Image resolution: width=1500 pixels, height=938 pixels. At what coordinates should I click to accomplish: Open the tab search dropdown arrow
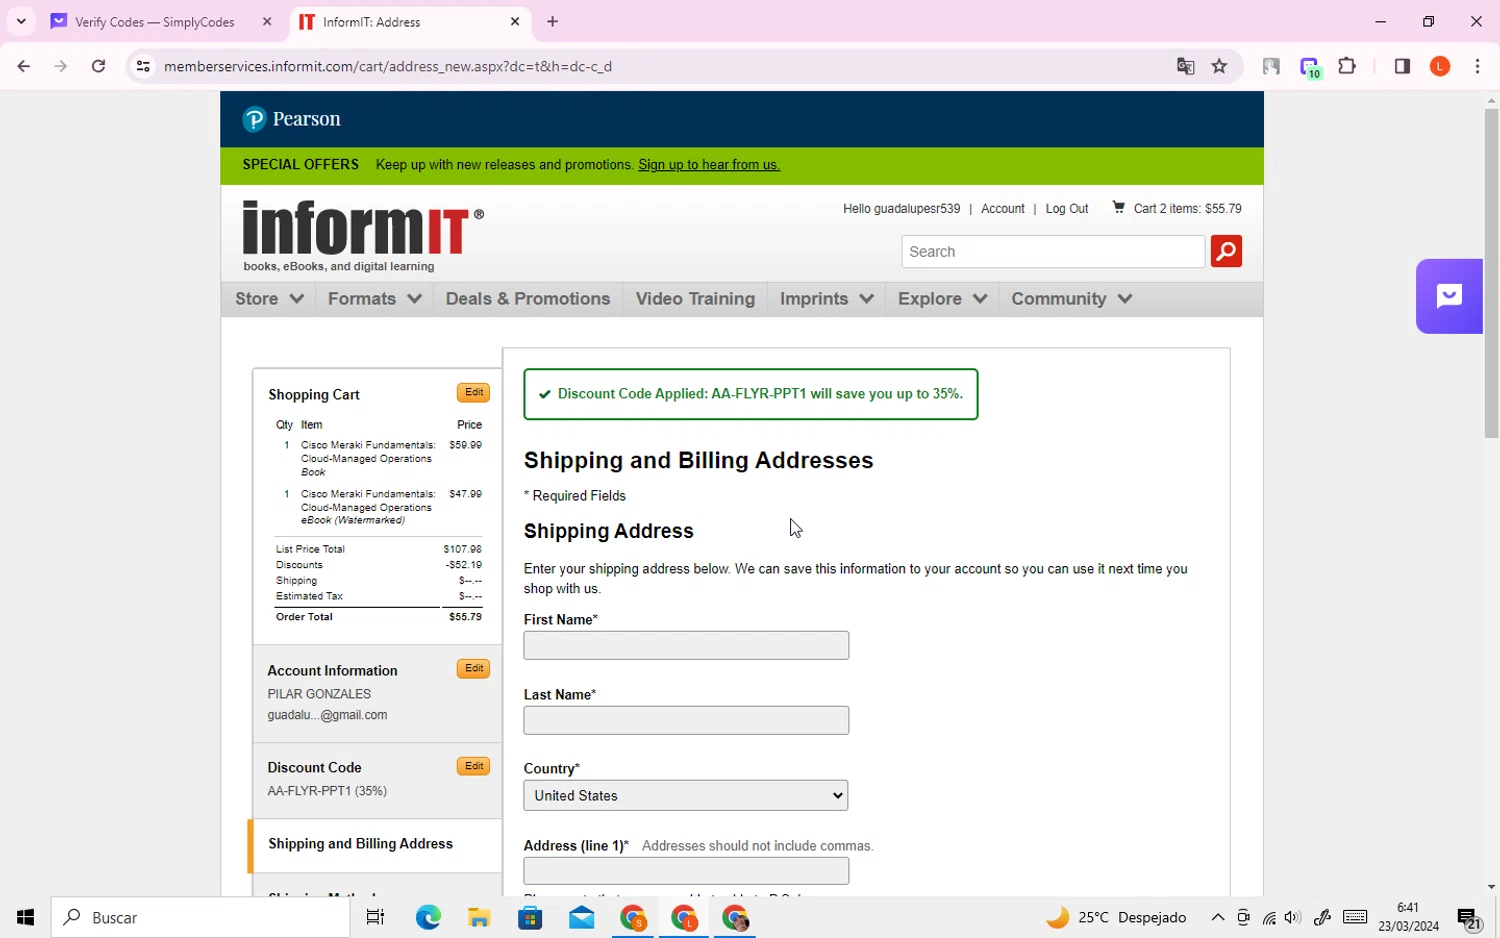tap(20, 21)
